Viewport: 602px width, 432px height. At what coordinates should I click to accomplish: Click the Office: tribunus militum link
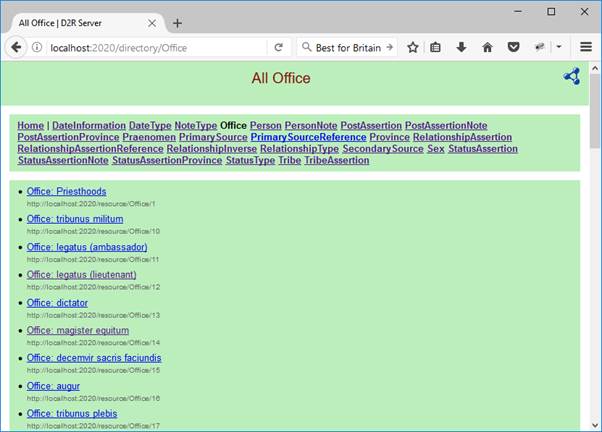[74, 219]
